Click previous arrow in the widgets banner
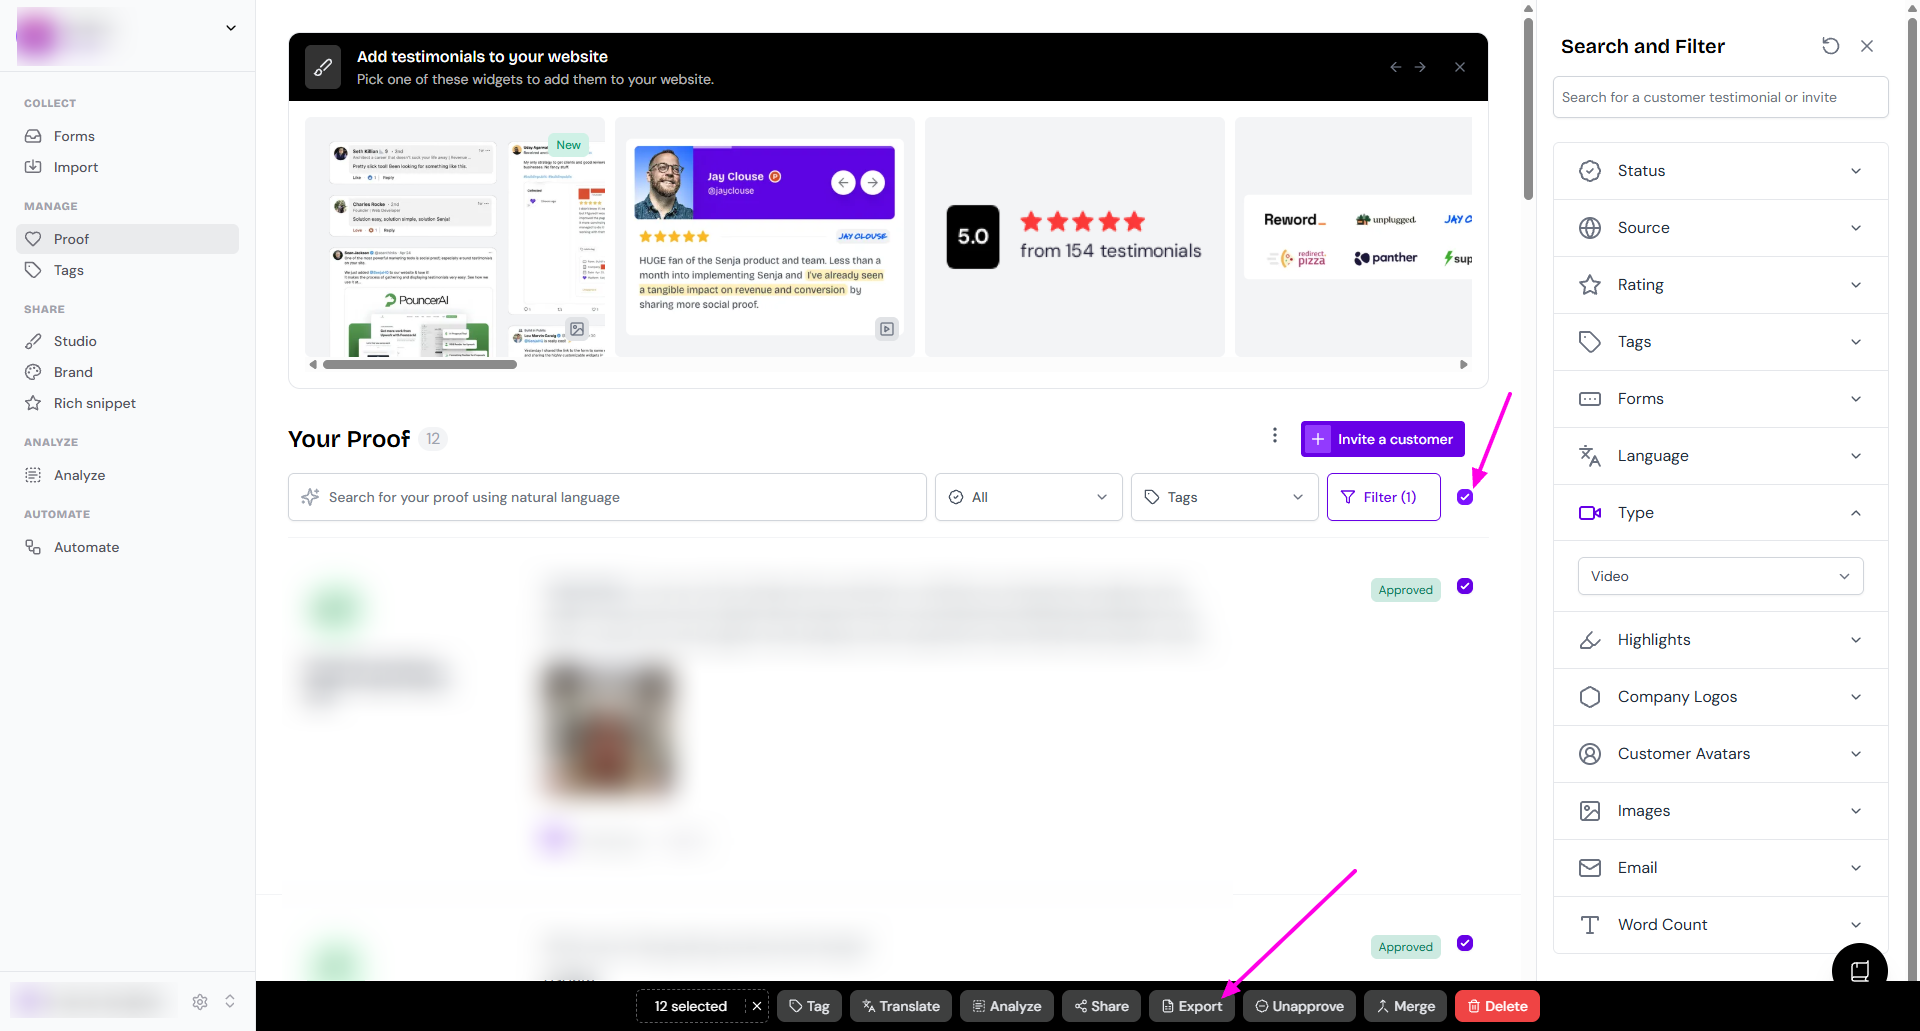 (1395, 67)
